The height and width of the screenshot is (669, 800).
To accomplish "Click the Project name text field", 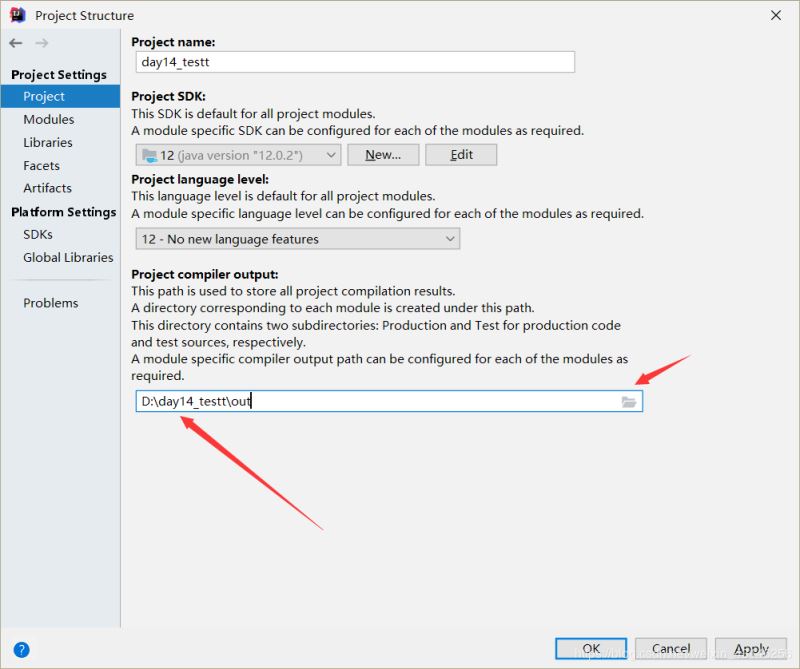I will [355, 62].
